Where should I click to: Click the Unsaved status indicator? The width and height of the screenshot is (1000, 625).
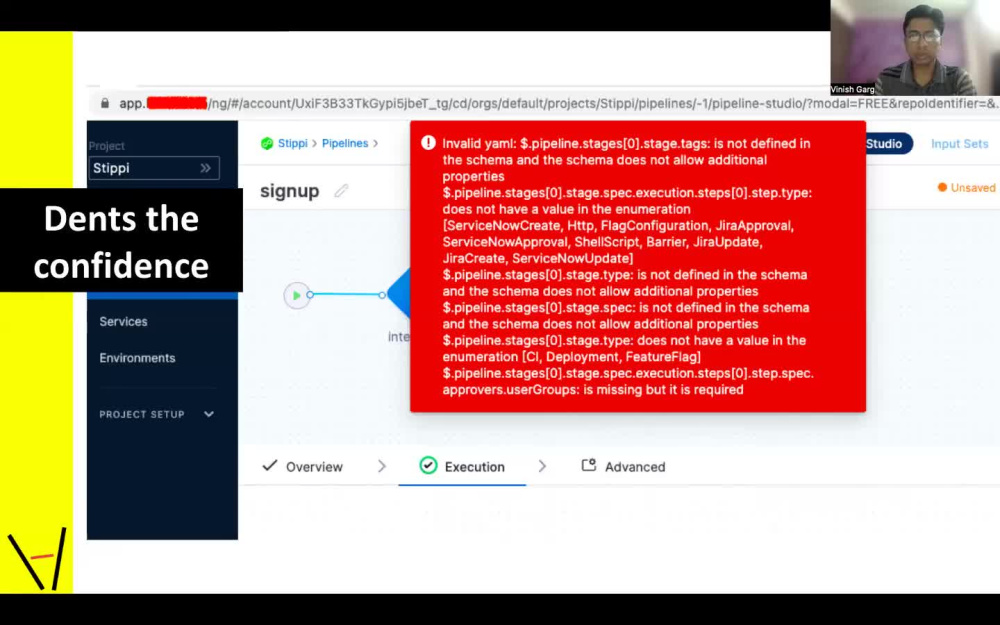click(x=966, y=188)
